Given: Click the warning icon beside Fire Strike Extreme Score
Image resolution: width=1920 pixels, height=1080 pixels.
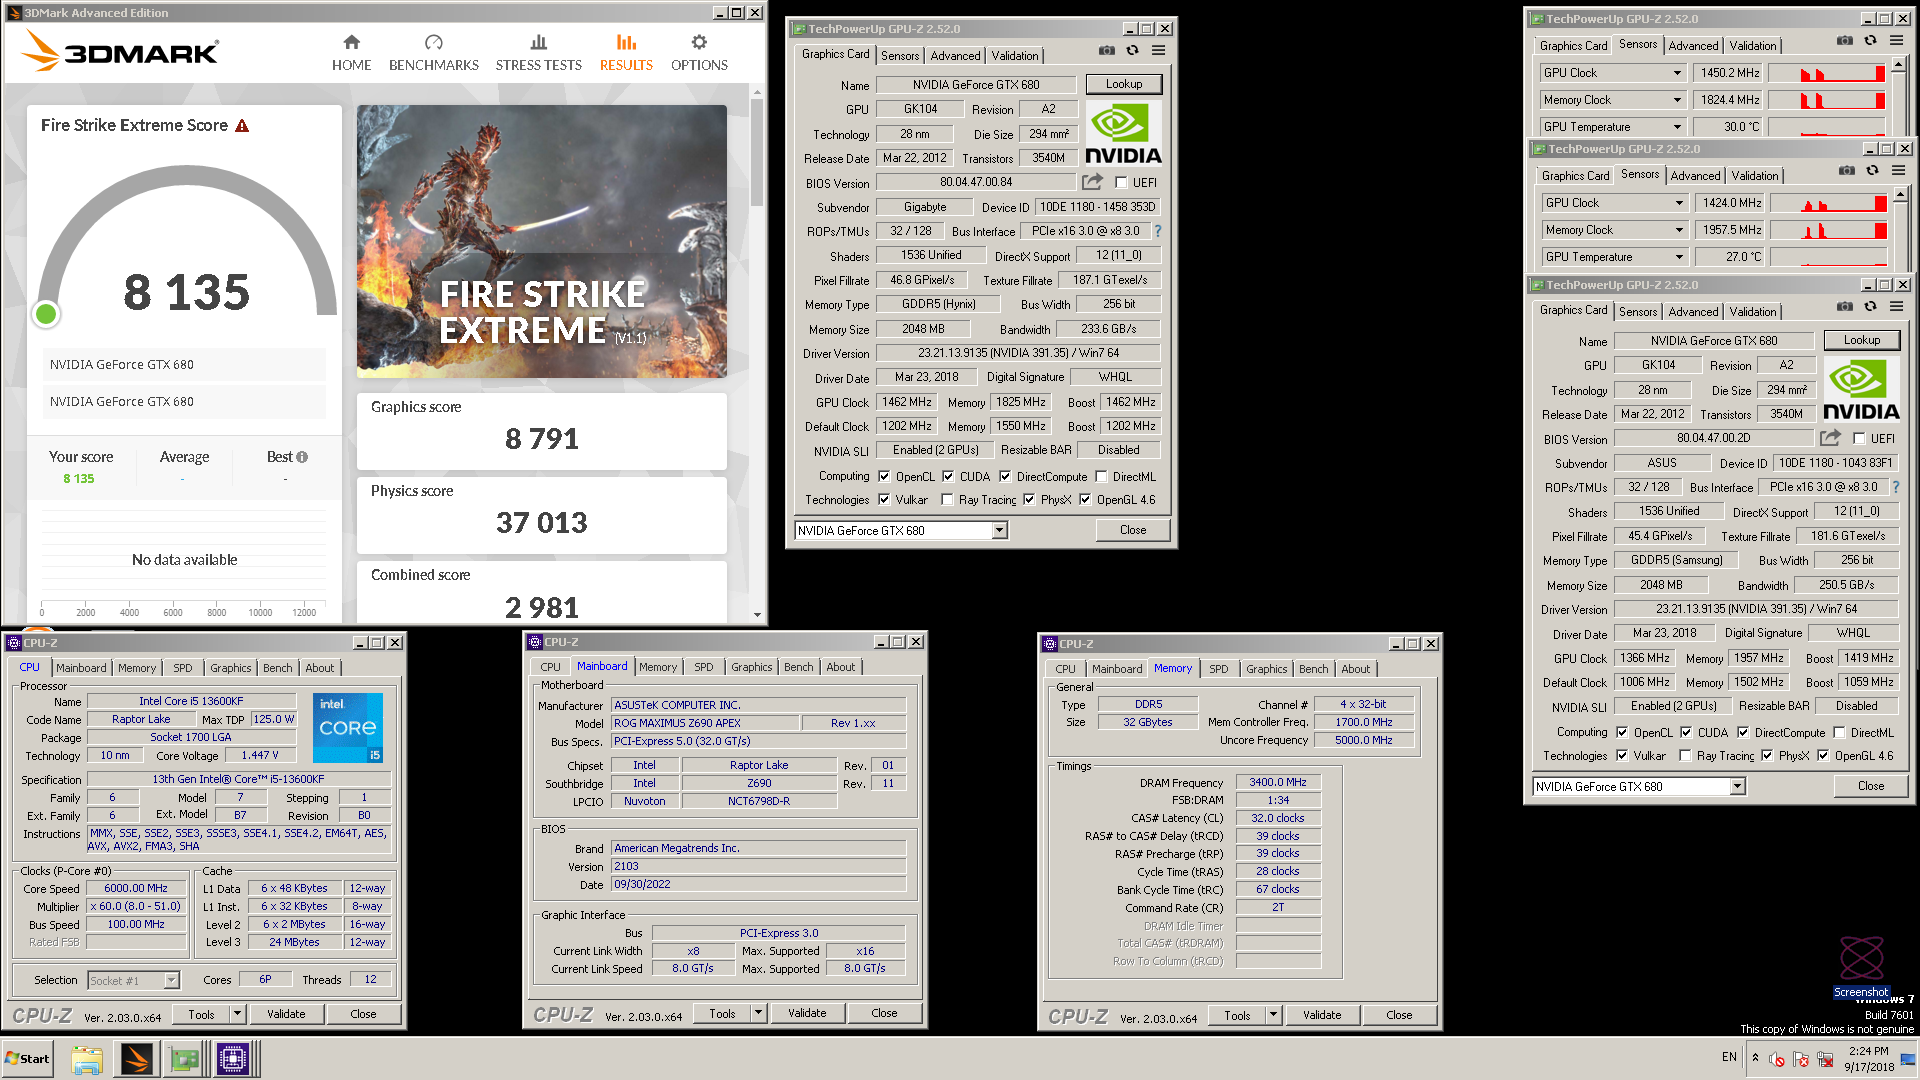Looking at the screenshot, I should point(242,126).
